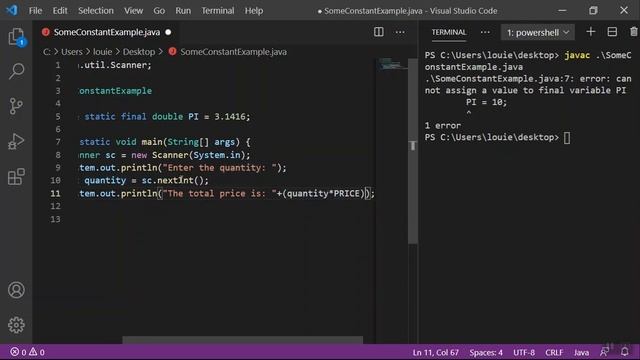Open terminal panel views ellipsis menu
Viewport: 640px width, 360px height.
(485, 32)
